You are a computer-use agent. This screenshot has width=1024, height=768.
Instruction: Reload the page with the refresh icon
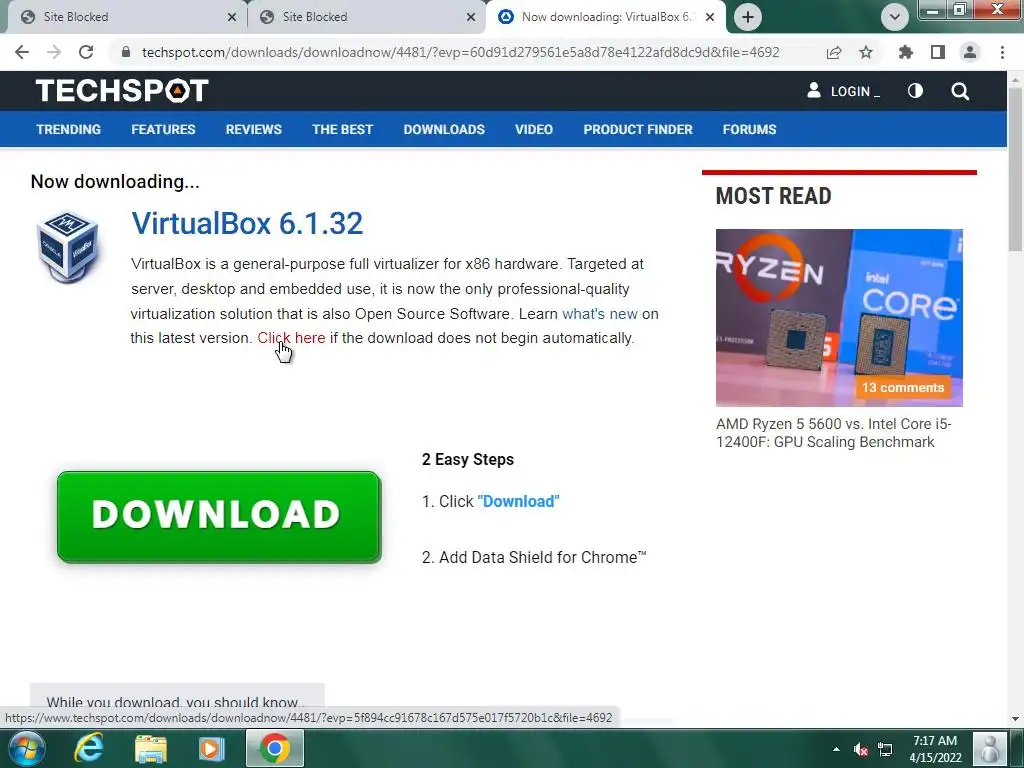[x=86, y=52]
